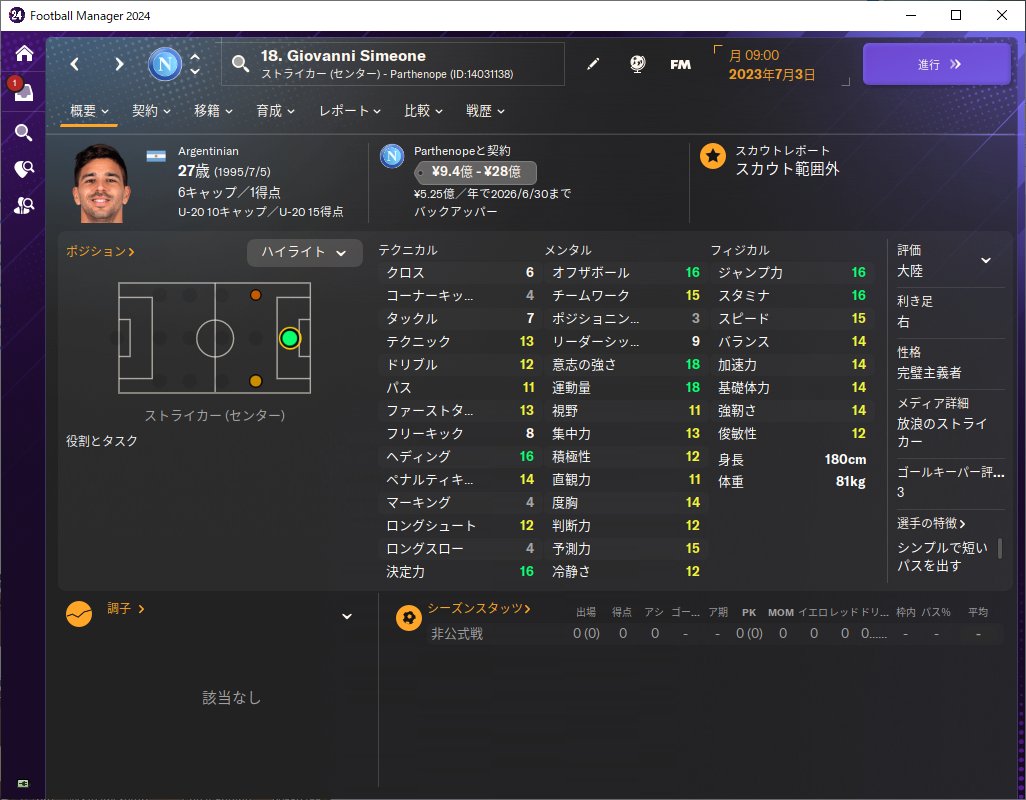This screenshot has width=1026, height=800.
Task: Click the sidebar magnifier search icon
Action: click(x=24, y=133)
